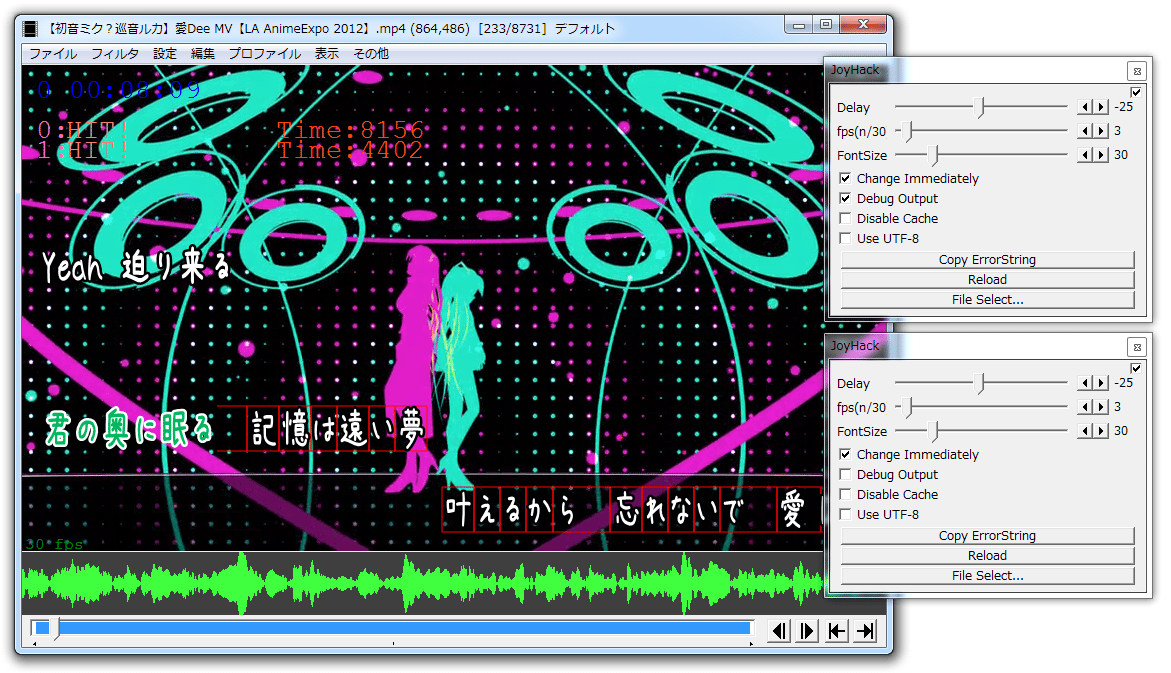Uncheck Change Immediately in lower JoyHack

(x=845, y=454)
